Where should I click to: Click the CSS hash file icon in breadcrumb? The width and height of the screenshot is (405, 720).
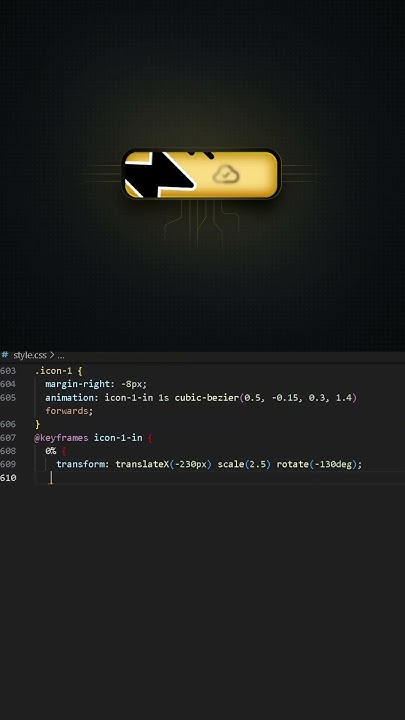tap(5, 355)
